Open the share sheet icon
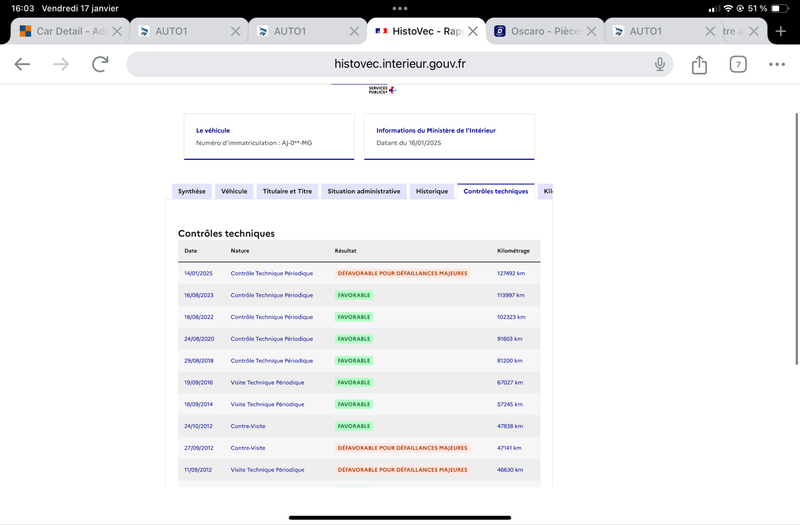This screenshot has height=525, width=800. click(699, 65)
